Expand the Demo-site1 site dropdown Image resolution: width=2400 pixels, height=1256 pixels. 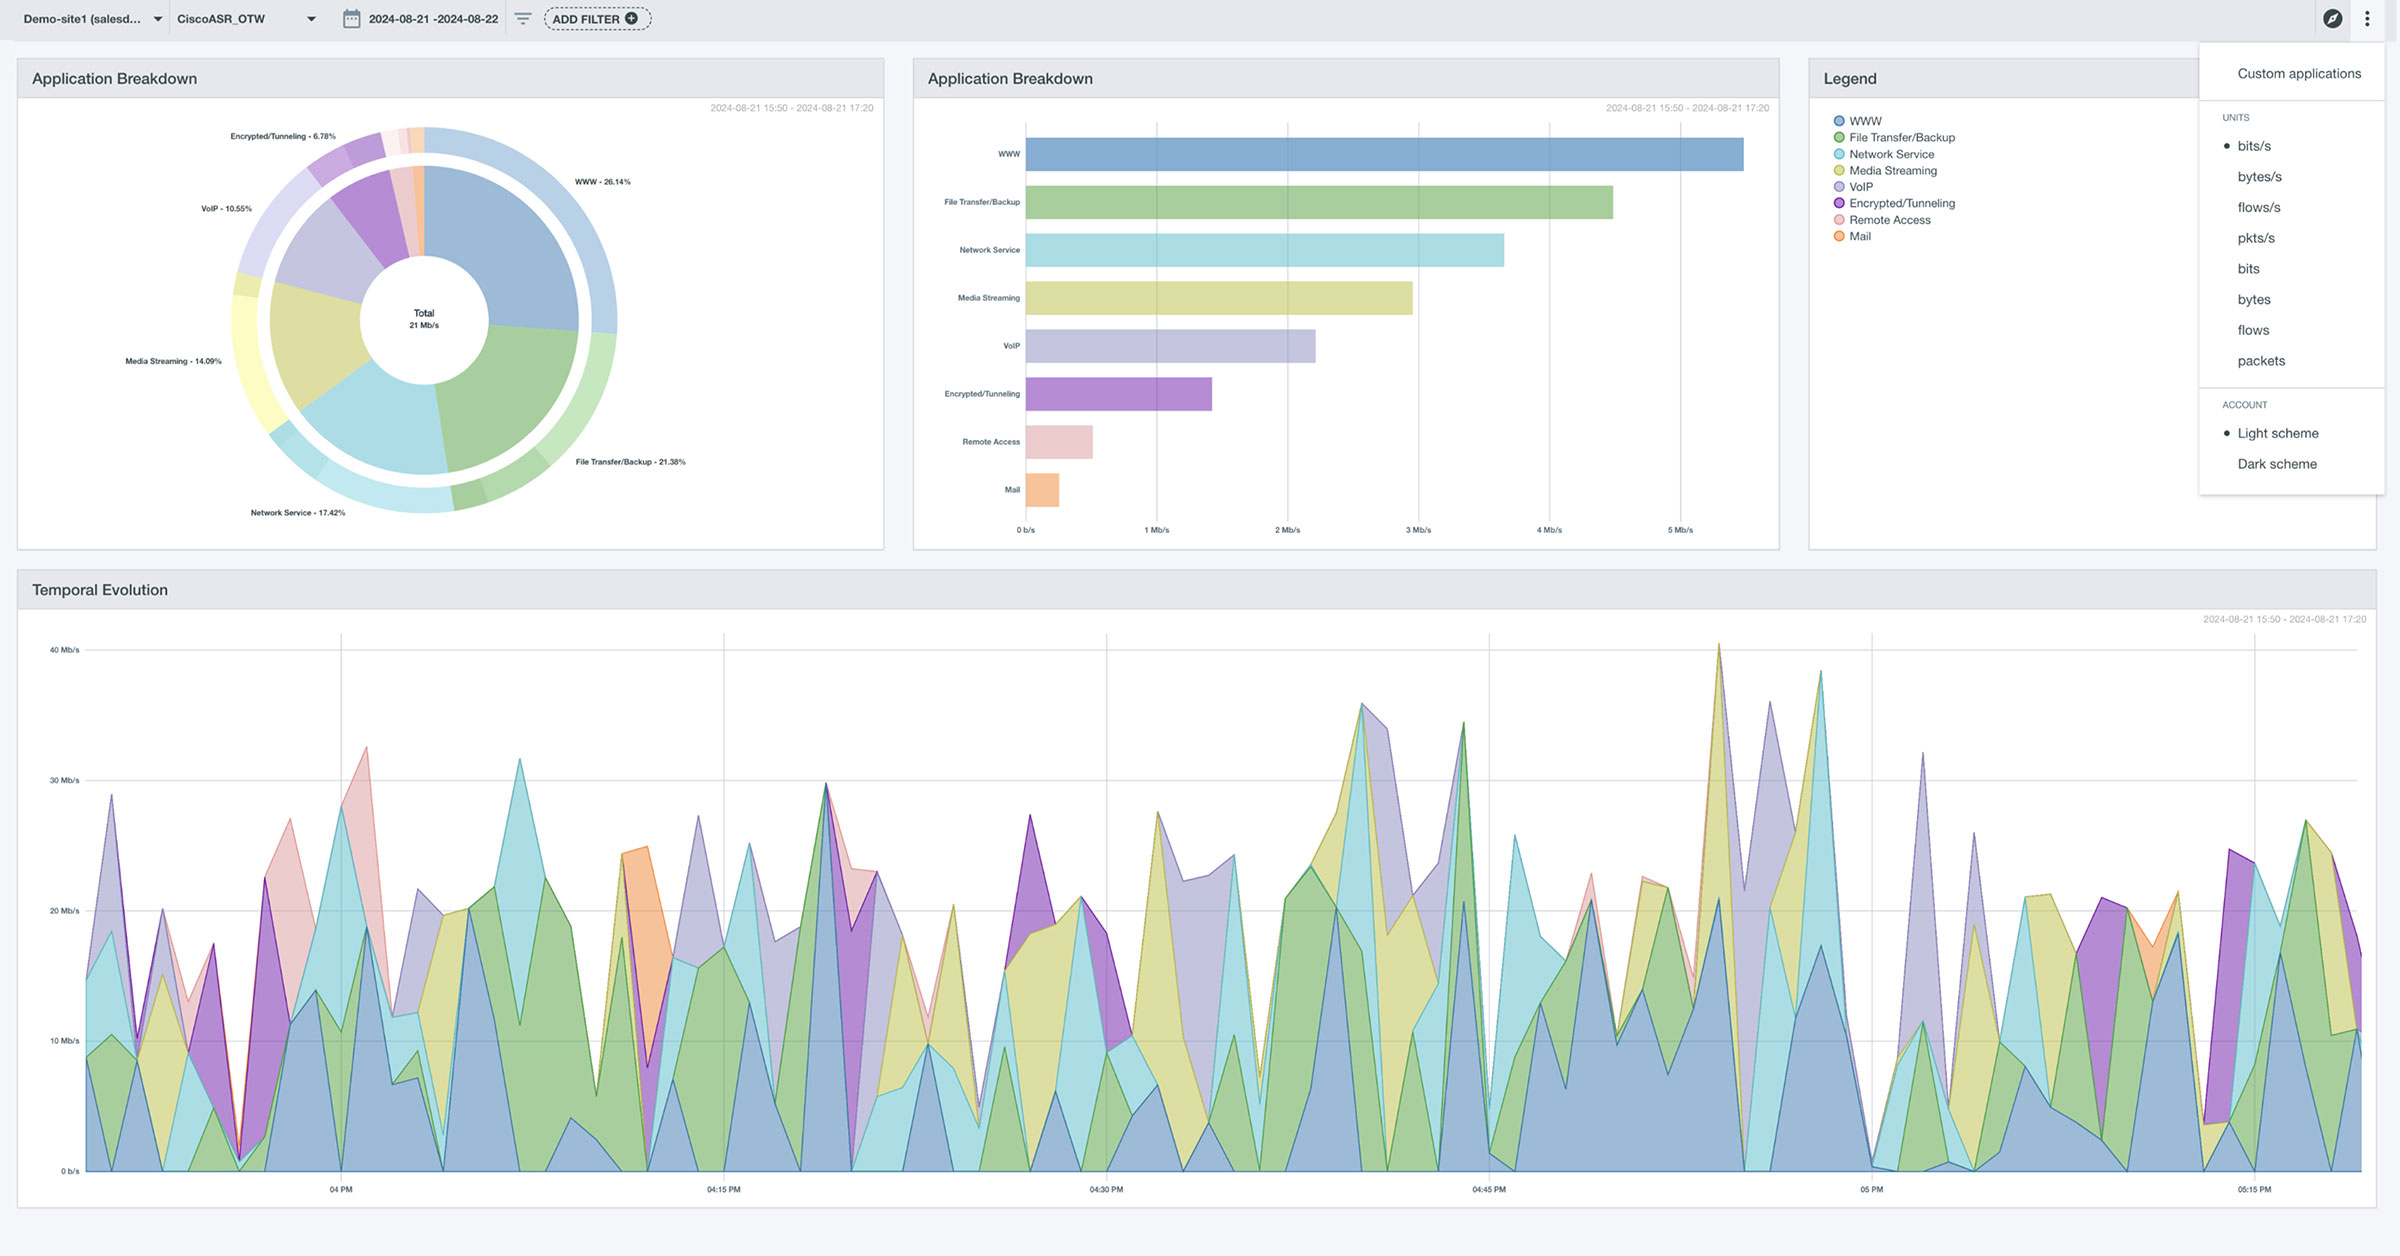(x=93, y=19)
